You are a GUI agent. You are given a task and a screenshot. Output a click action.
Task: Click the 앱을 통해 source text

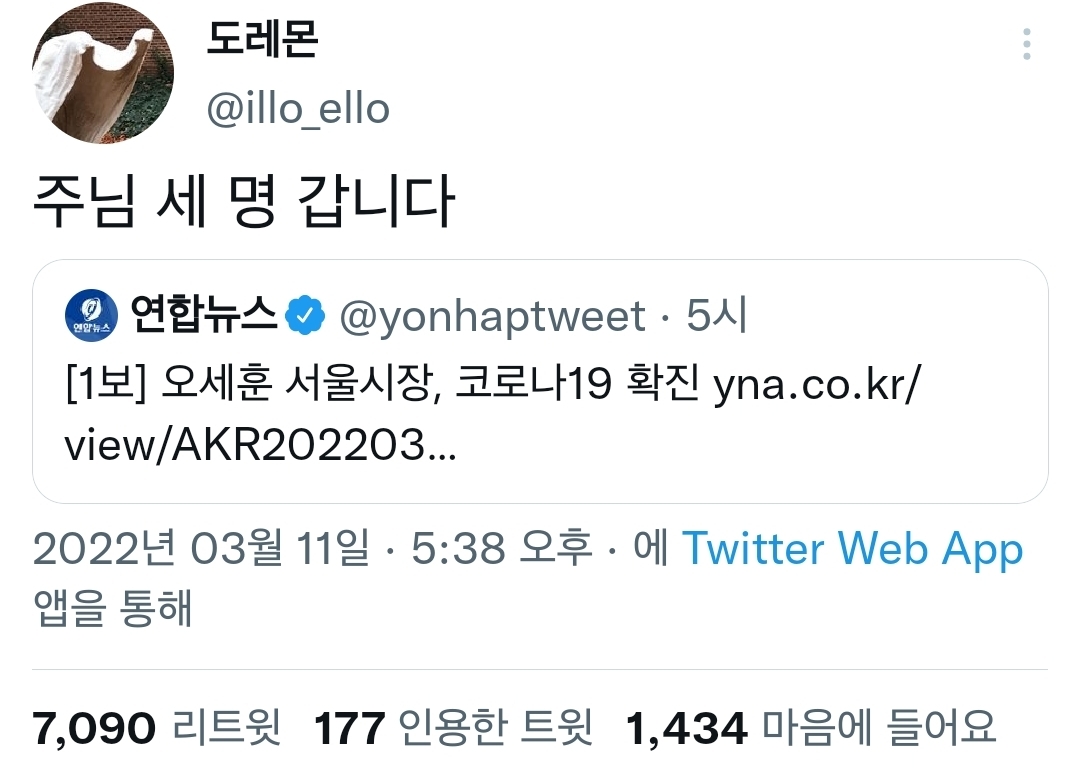pyautogui.click(x=112, y=608)
